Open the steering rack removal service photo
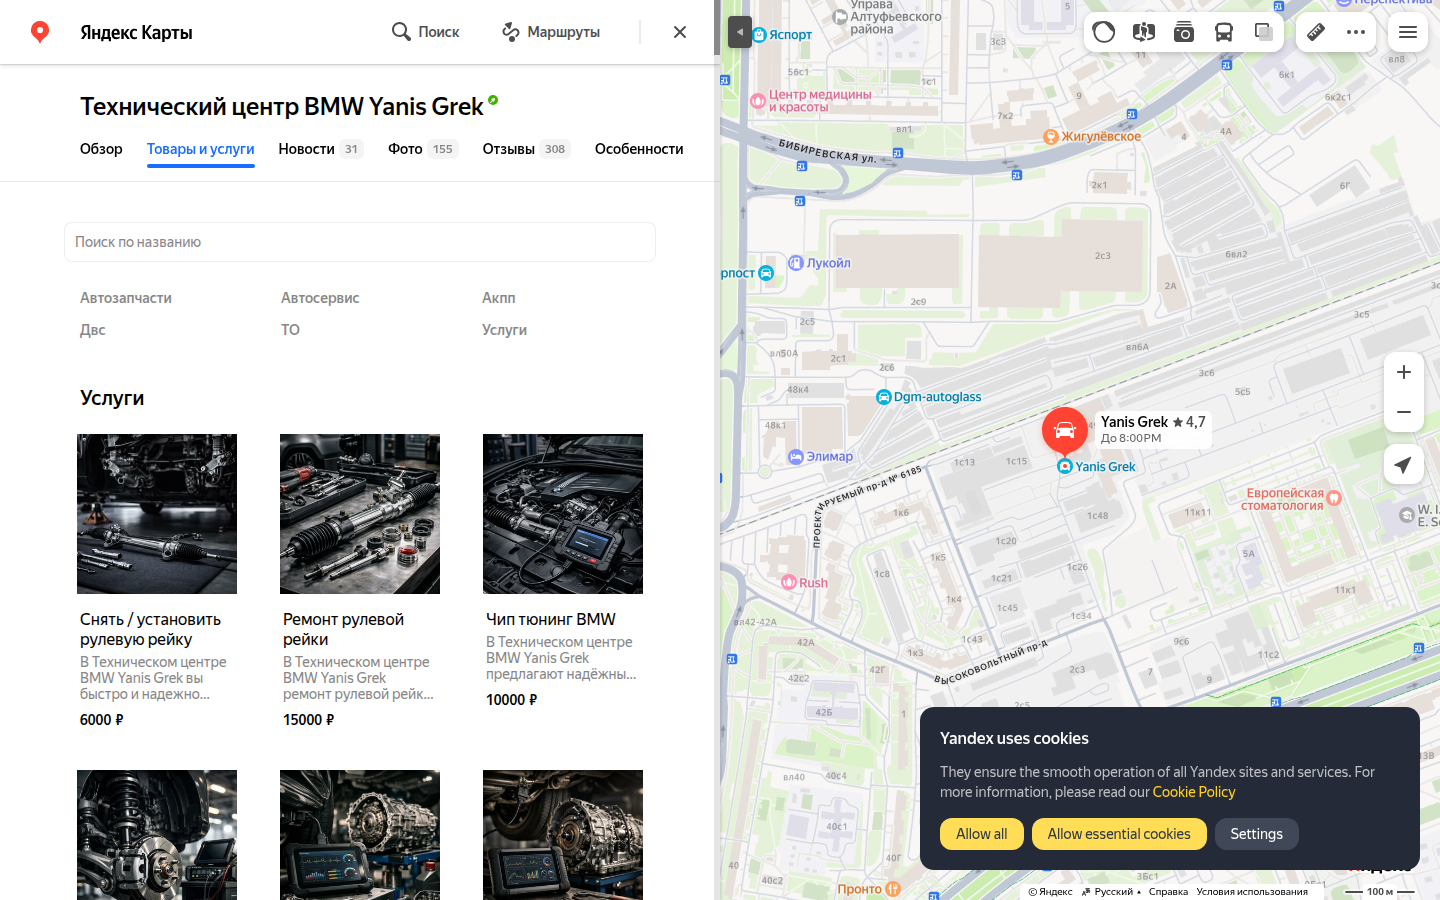1440x900 pixels. (x=157, y=514)
